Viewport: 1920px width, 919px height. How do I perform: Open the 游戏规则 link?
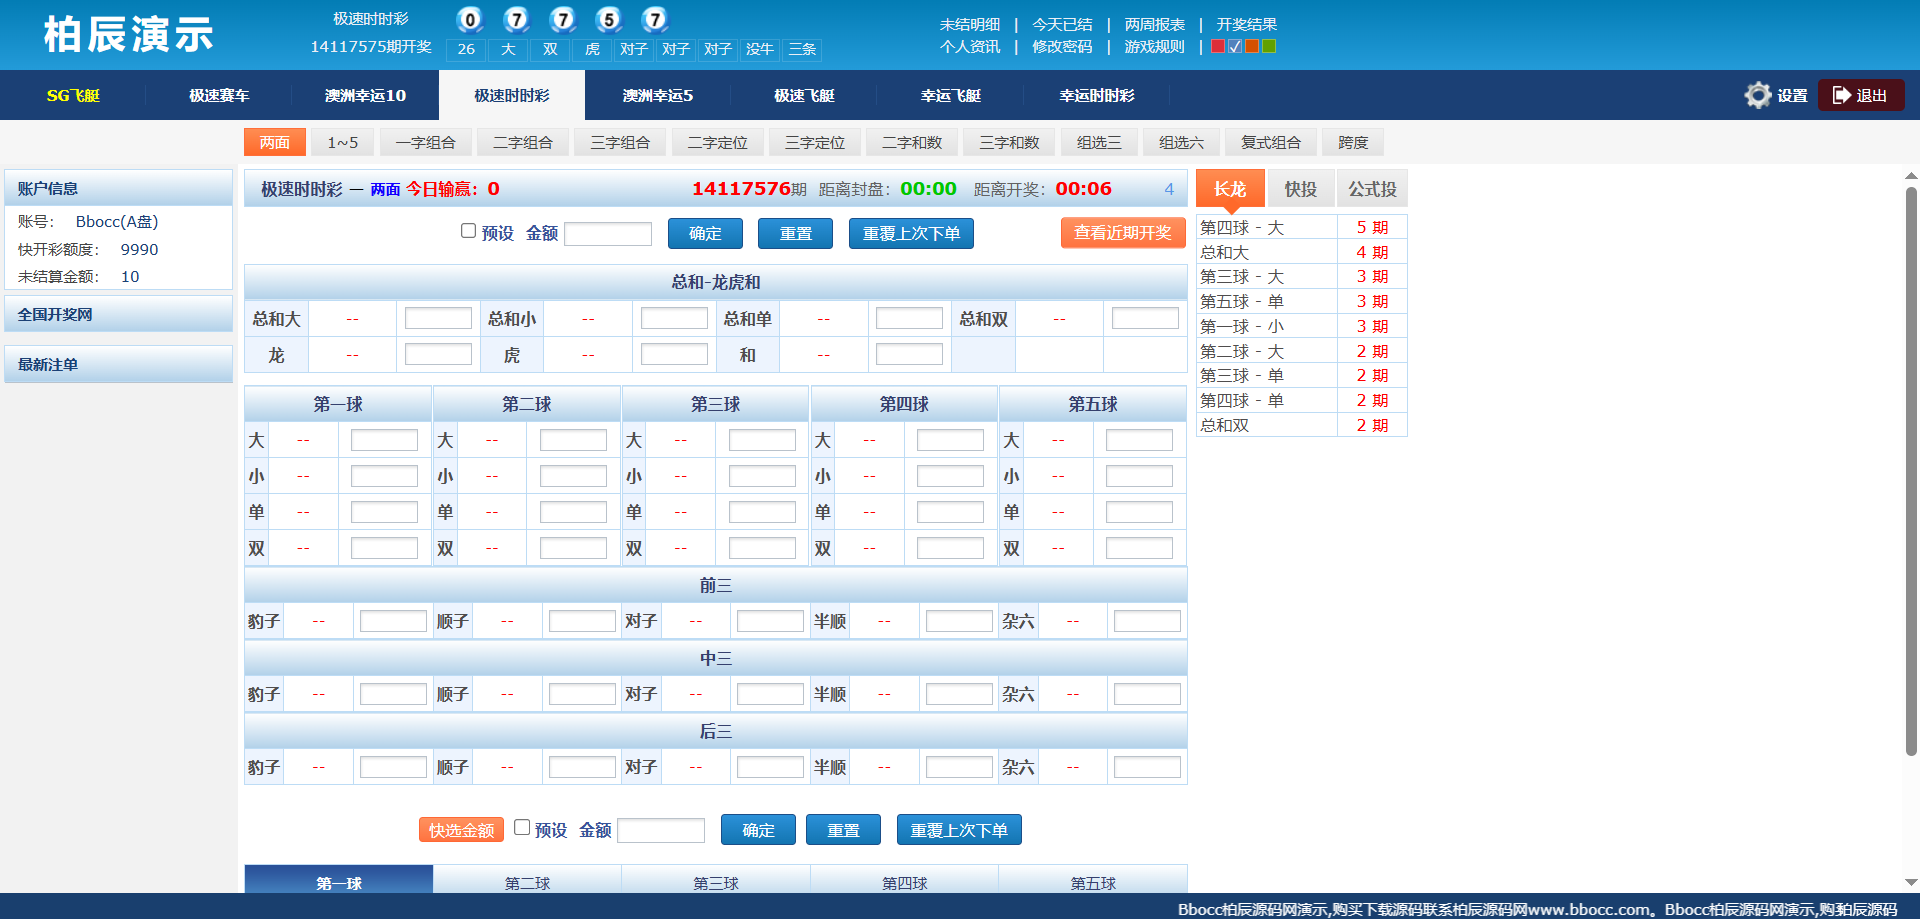1154,46
